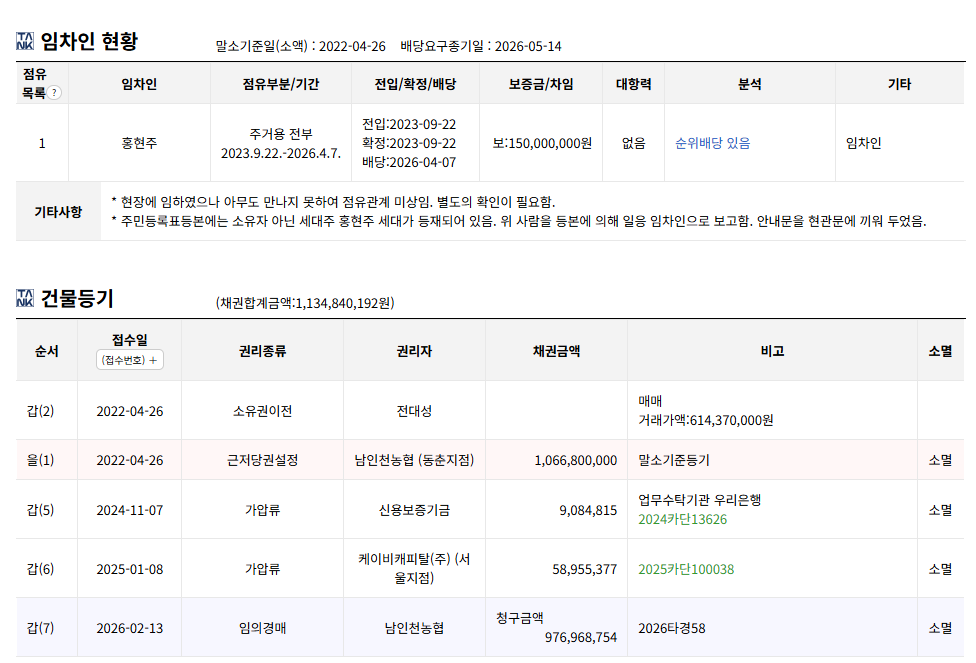The height and width of the screenshot is (663, 976).
Task: Click the TANK logo beside 건물등기
Action: (x=25, y=298)
